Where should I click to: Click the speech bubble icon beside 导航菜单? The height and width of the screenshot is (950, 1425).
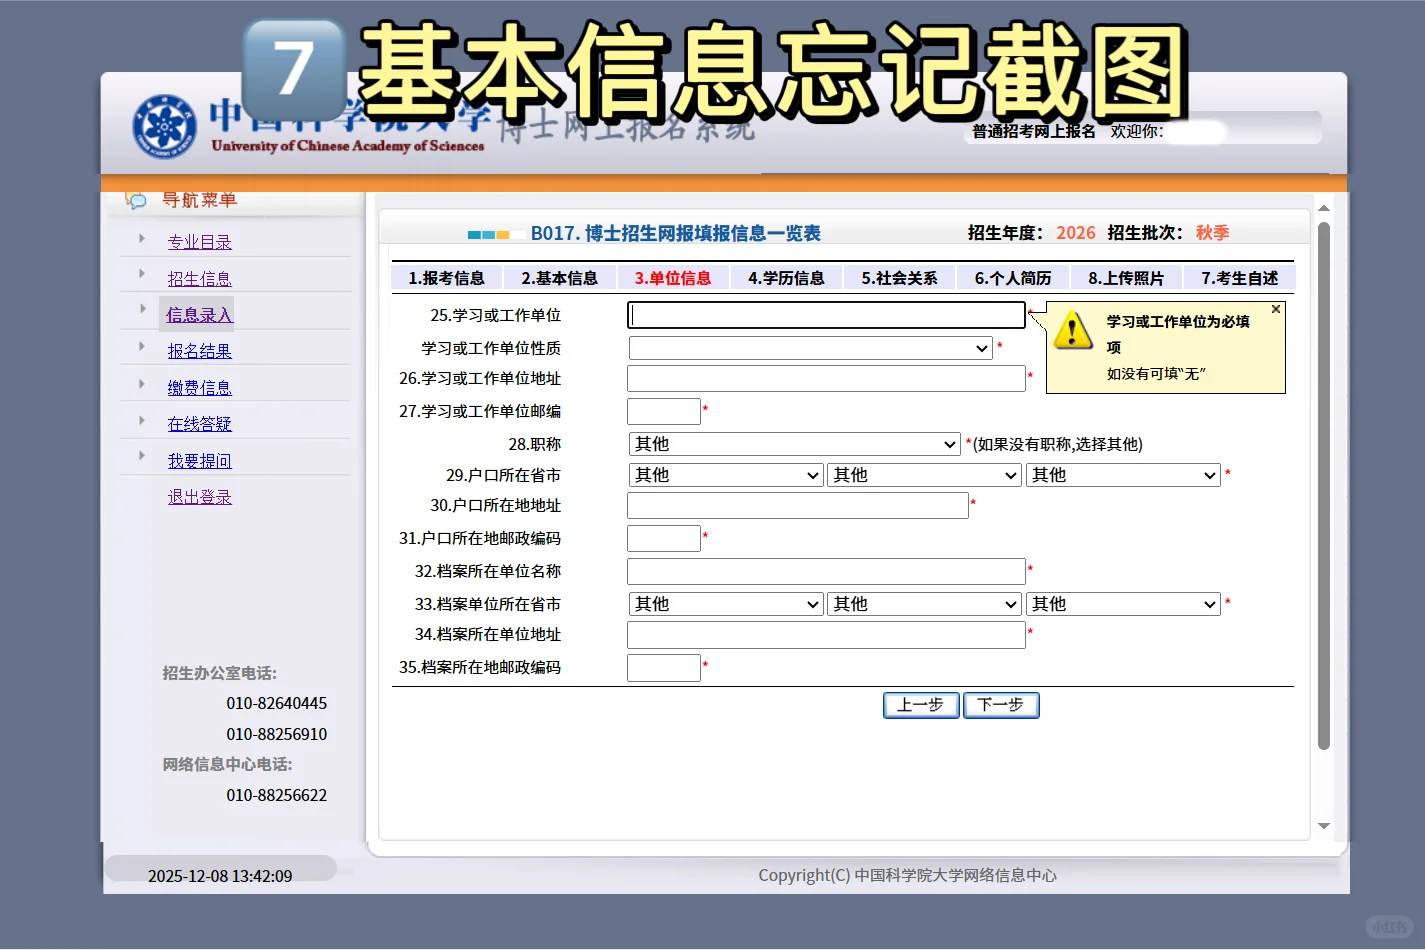coord(135,200)
